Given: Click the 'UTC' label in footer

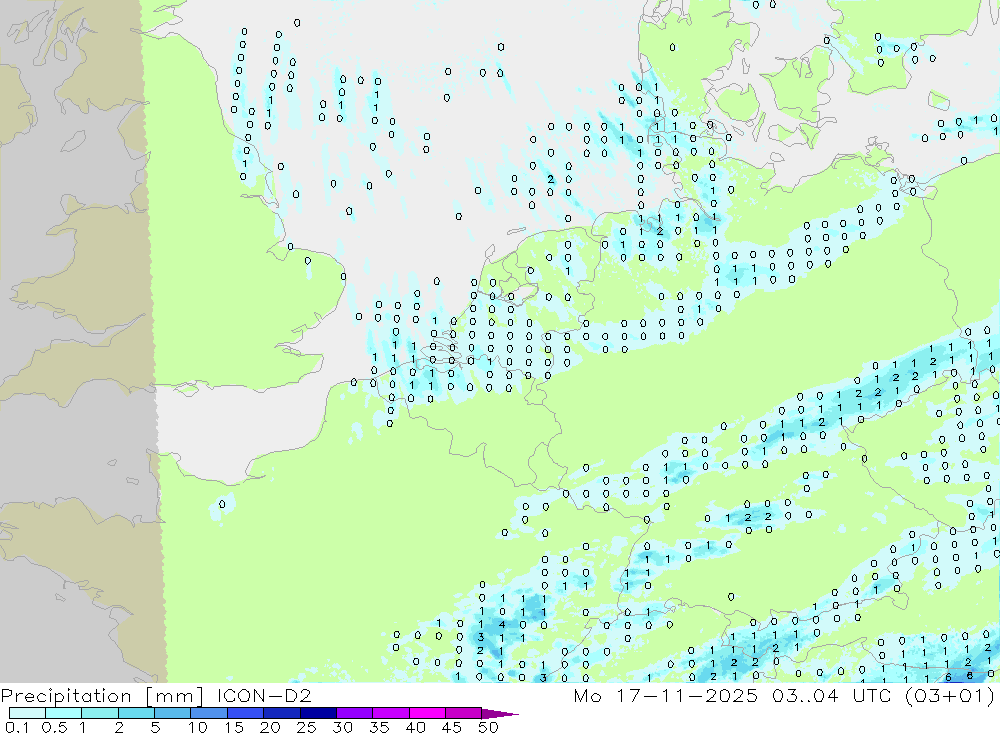Looking at the screenshot, I should [x=872, y=695].
